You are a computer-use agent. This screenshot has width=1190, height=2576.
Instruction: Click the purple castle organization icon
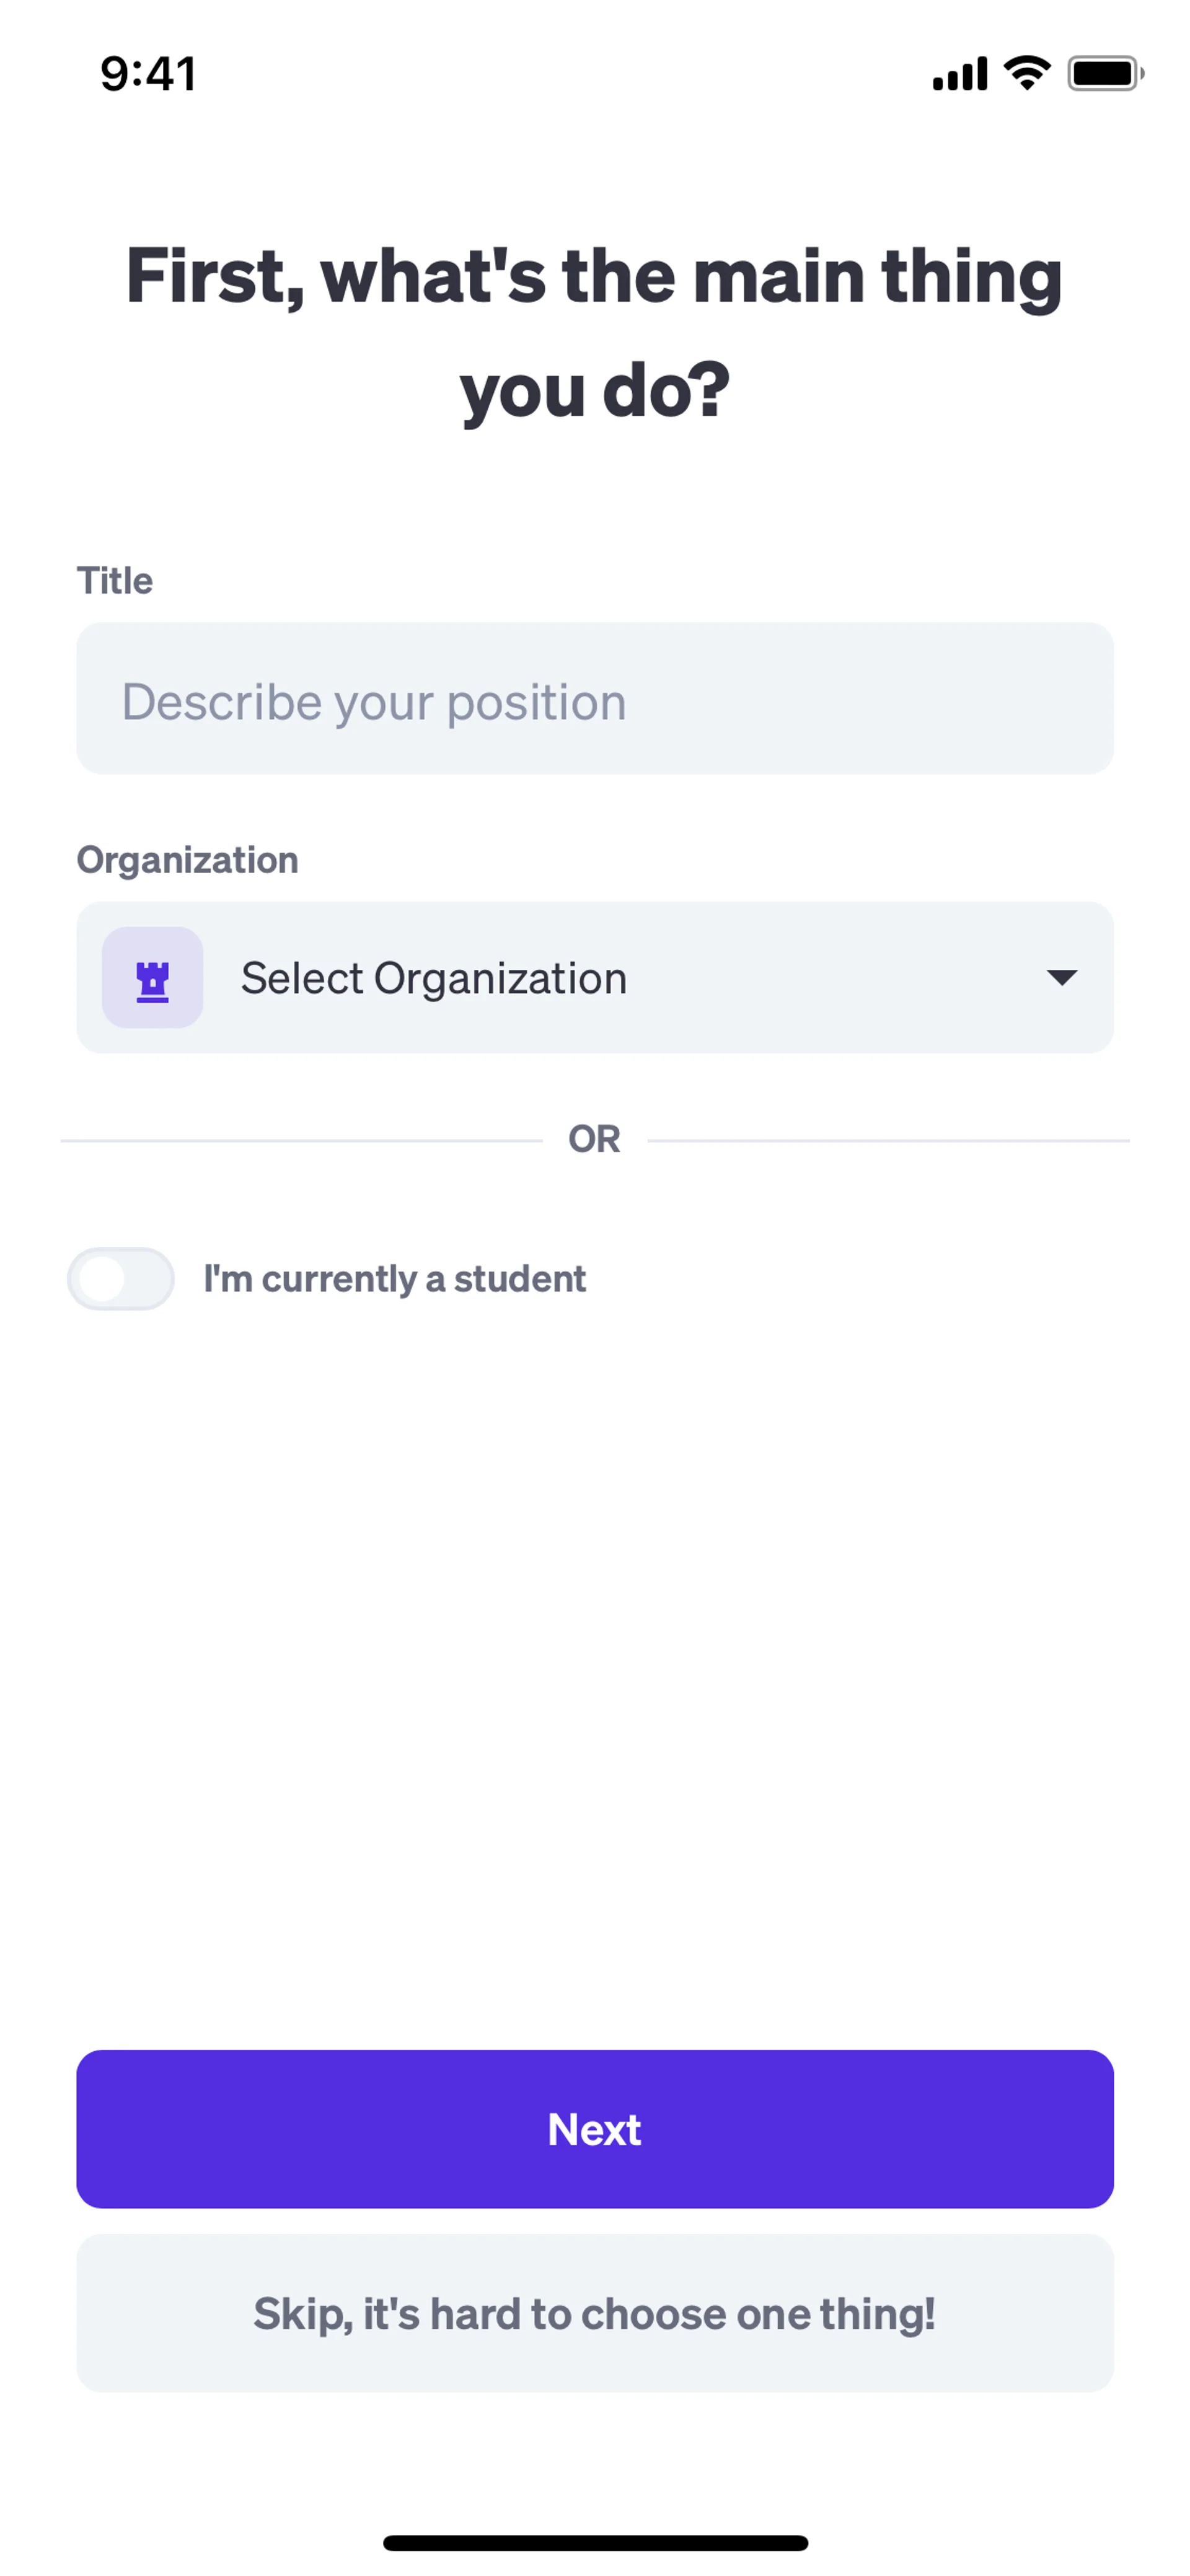(x=153, y=978)
